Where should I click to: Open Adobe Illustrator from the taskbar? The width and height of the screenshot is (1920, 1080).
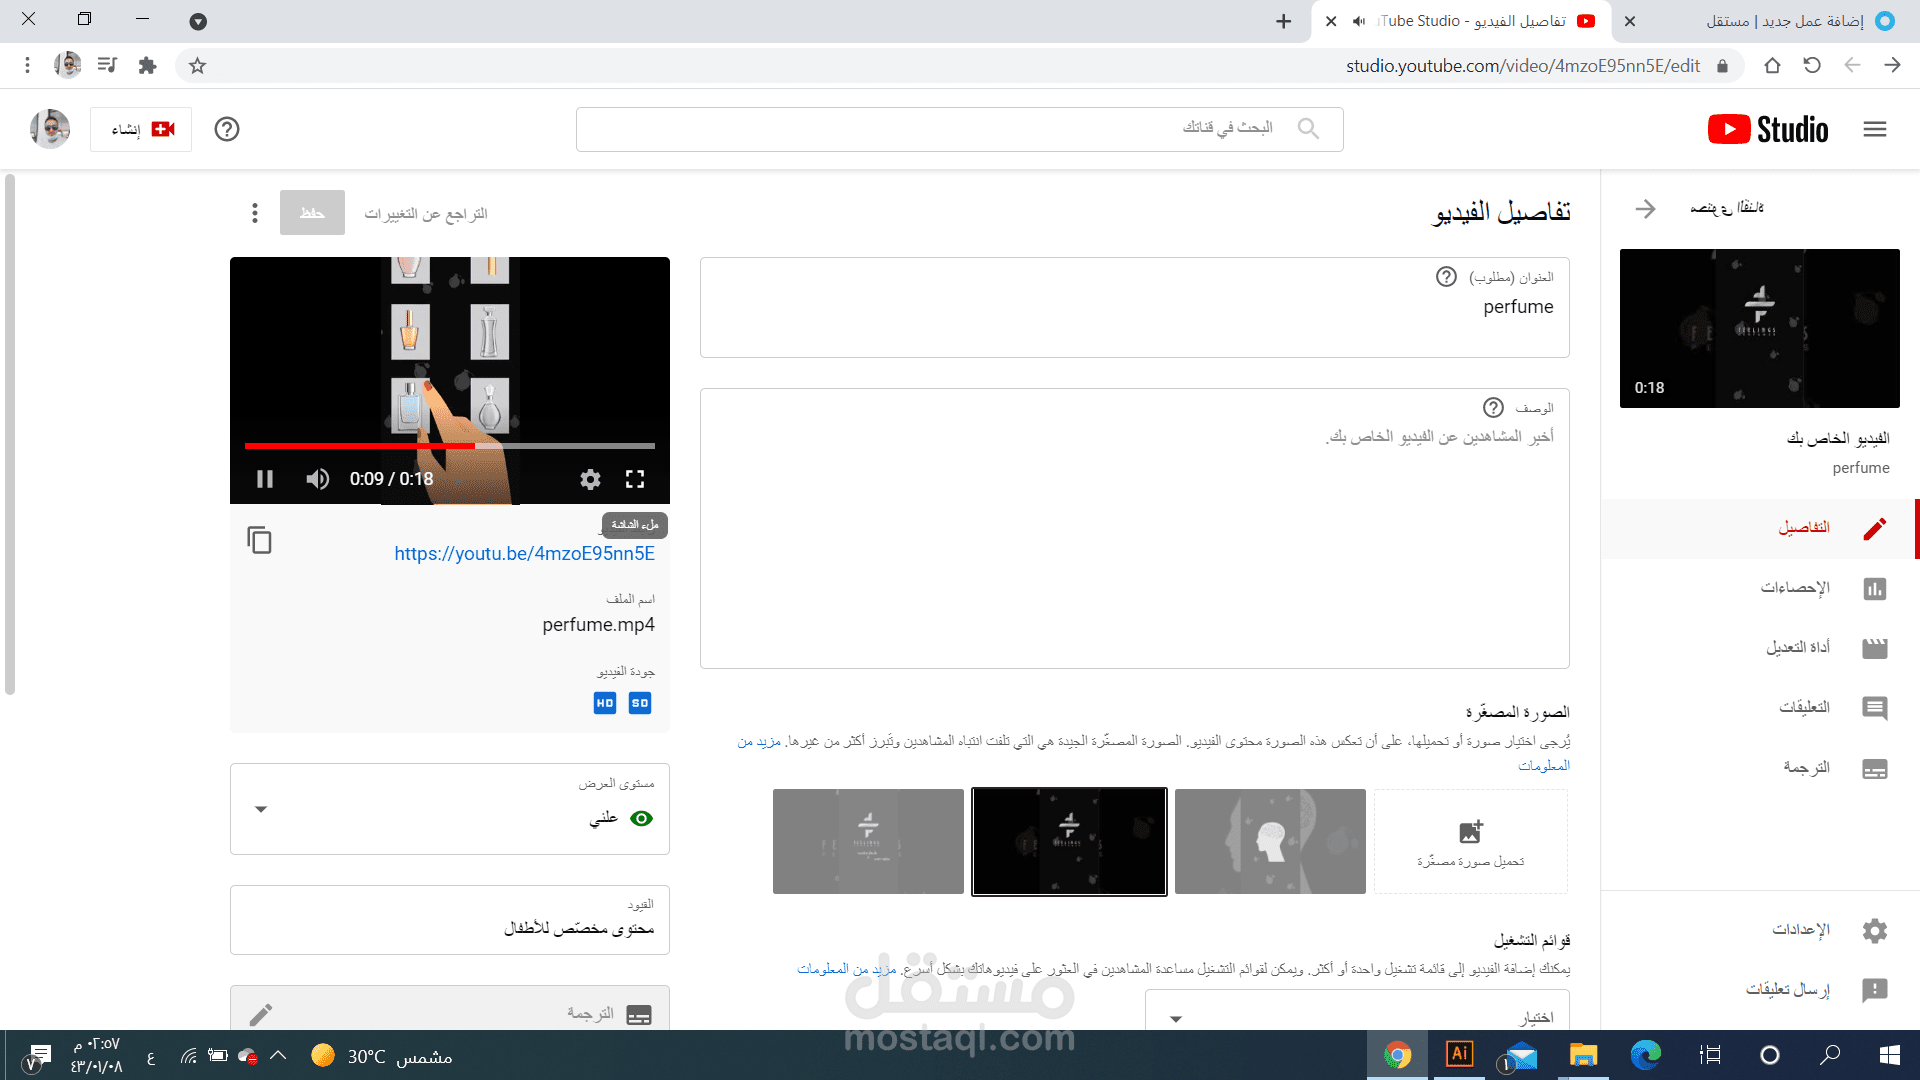pos(1459,1055)
